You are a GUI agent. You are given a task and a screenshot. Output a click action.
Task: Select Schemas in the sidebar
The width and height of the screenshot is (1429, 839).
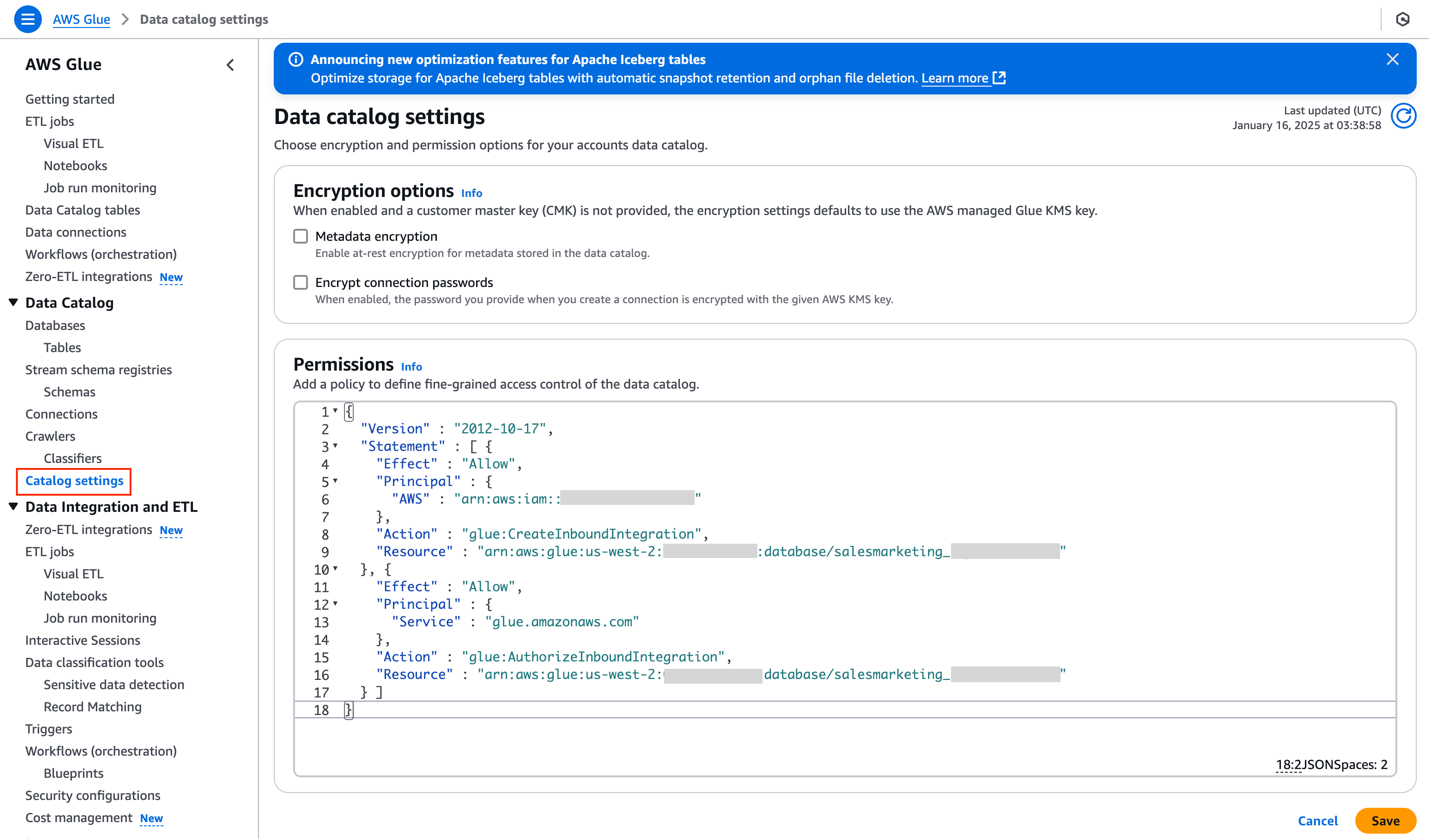(70, 392)
